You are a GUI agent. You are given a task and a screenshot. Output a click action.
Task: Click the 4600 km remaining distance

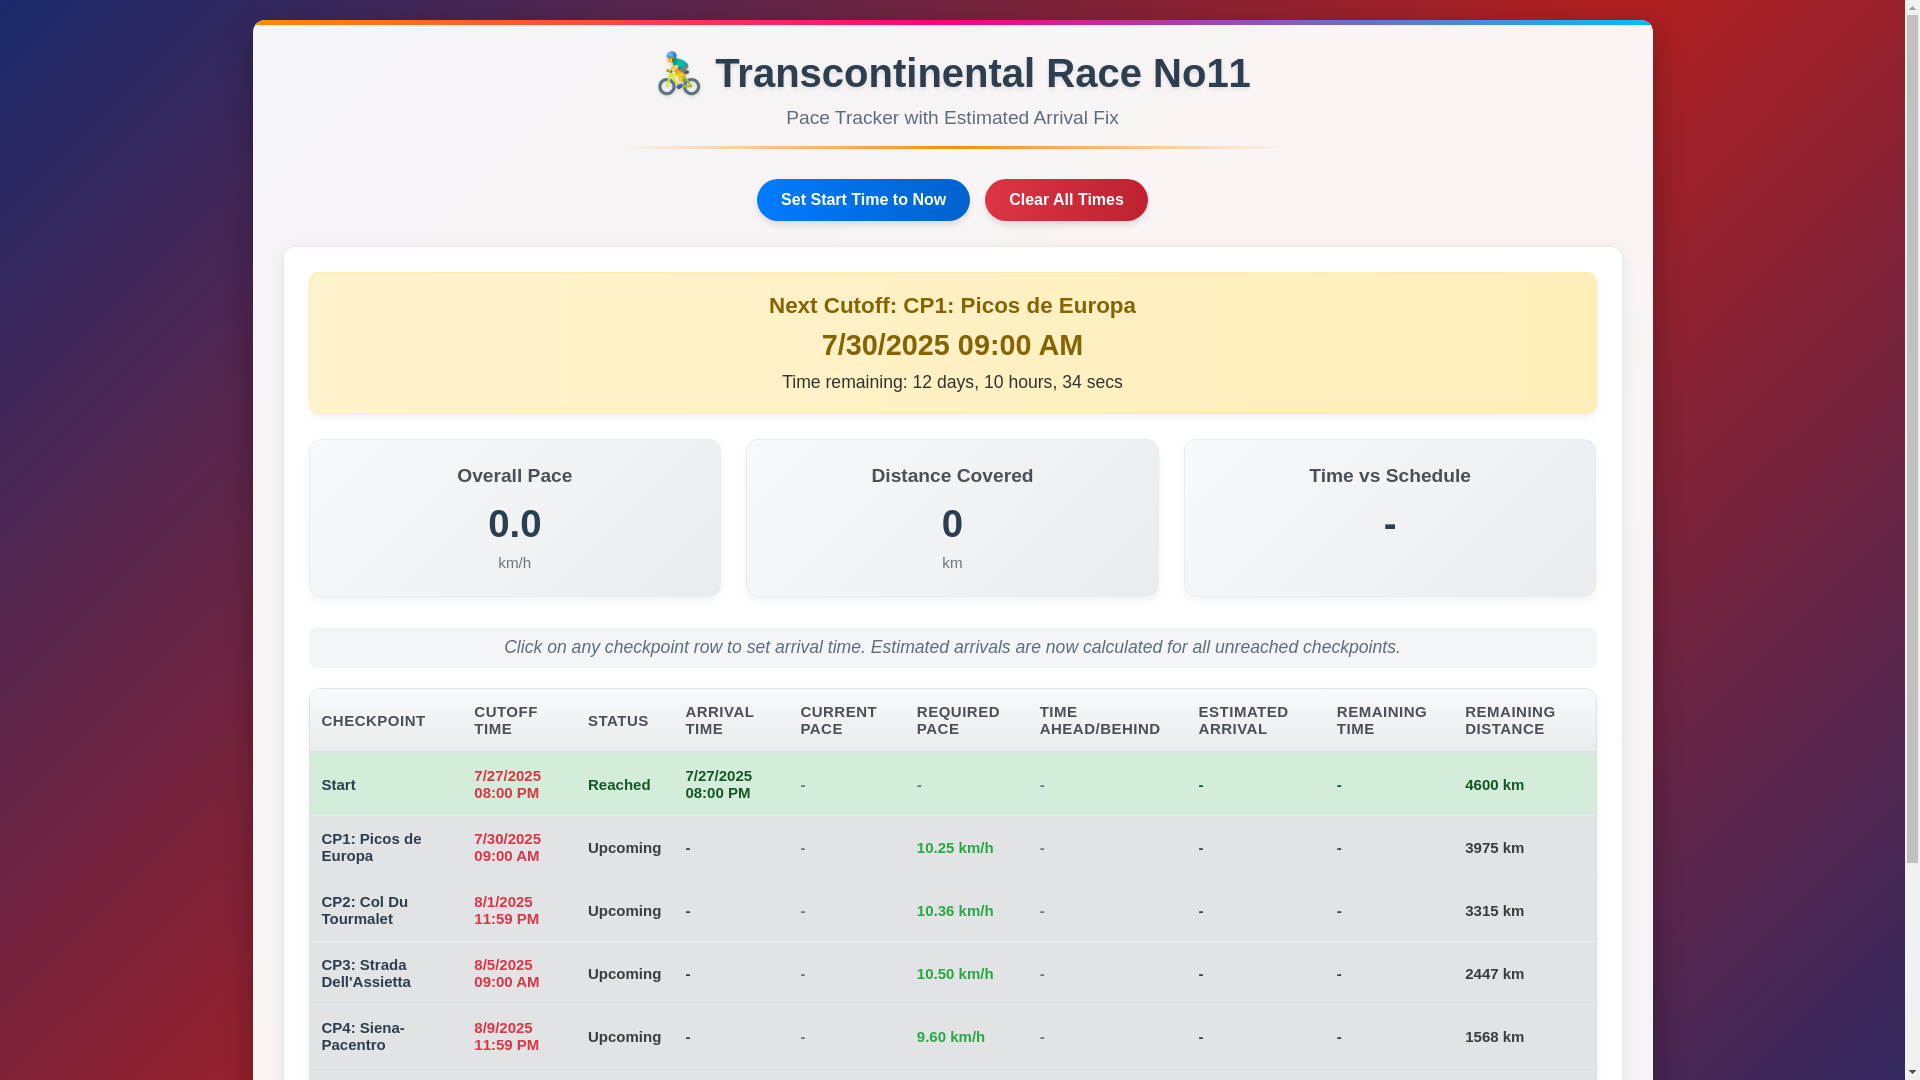(x=1494, y=785)
